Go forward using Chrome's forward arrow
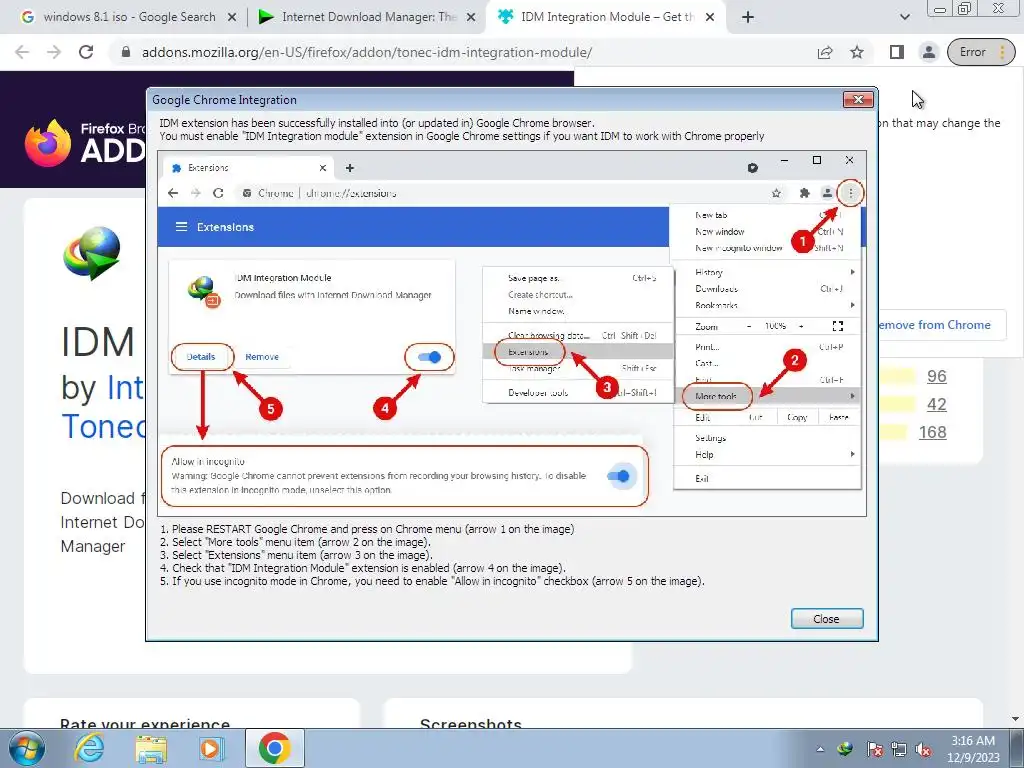The width and height of the screenshot is (1024, 768). (x=54, y=52)
